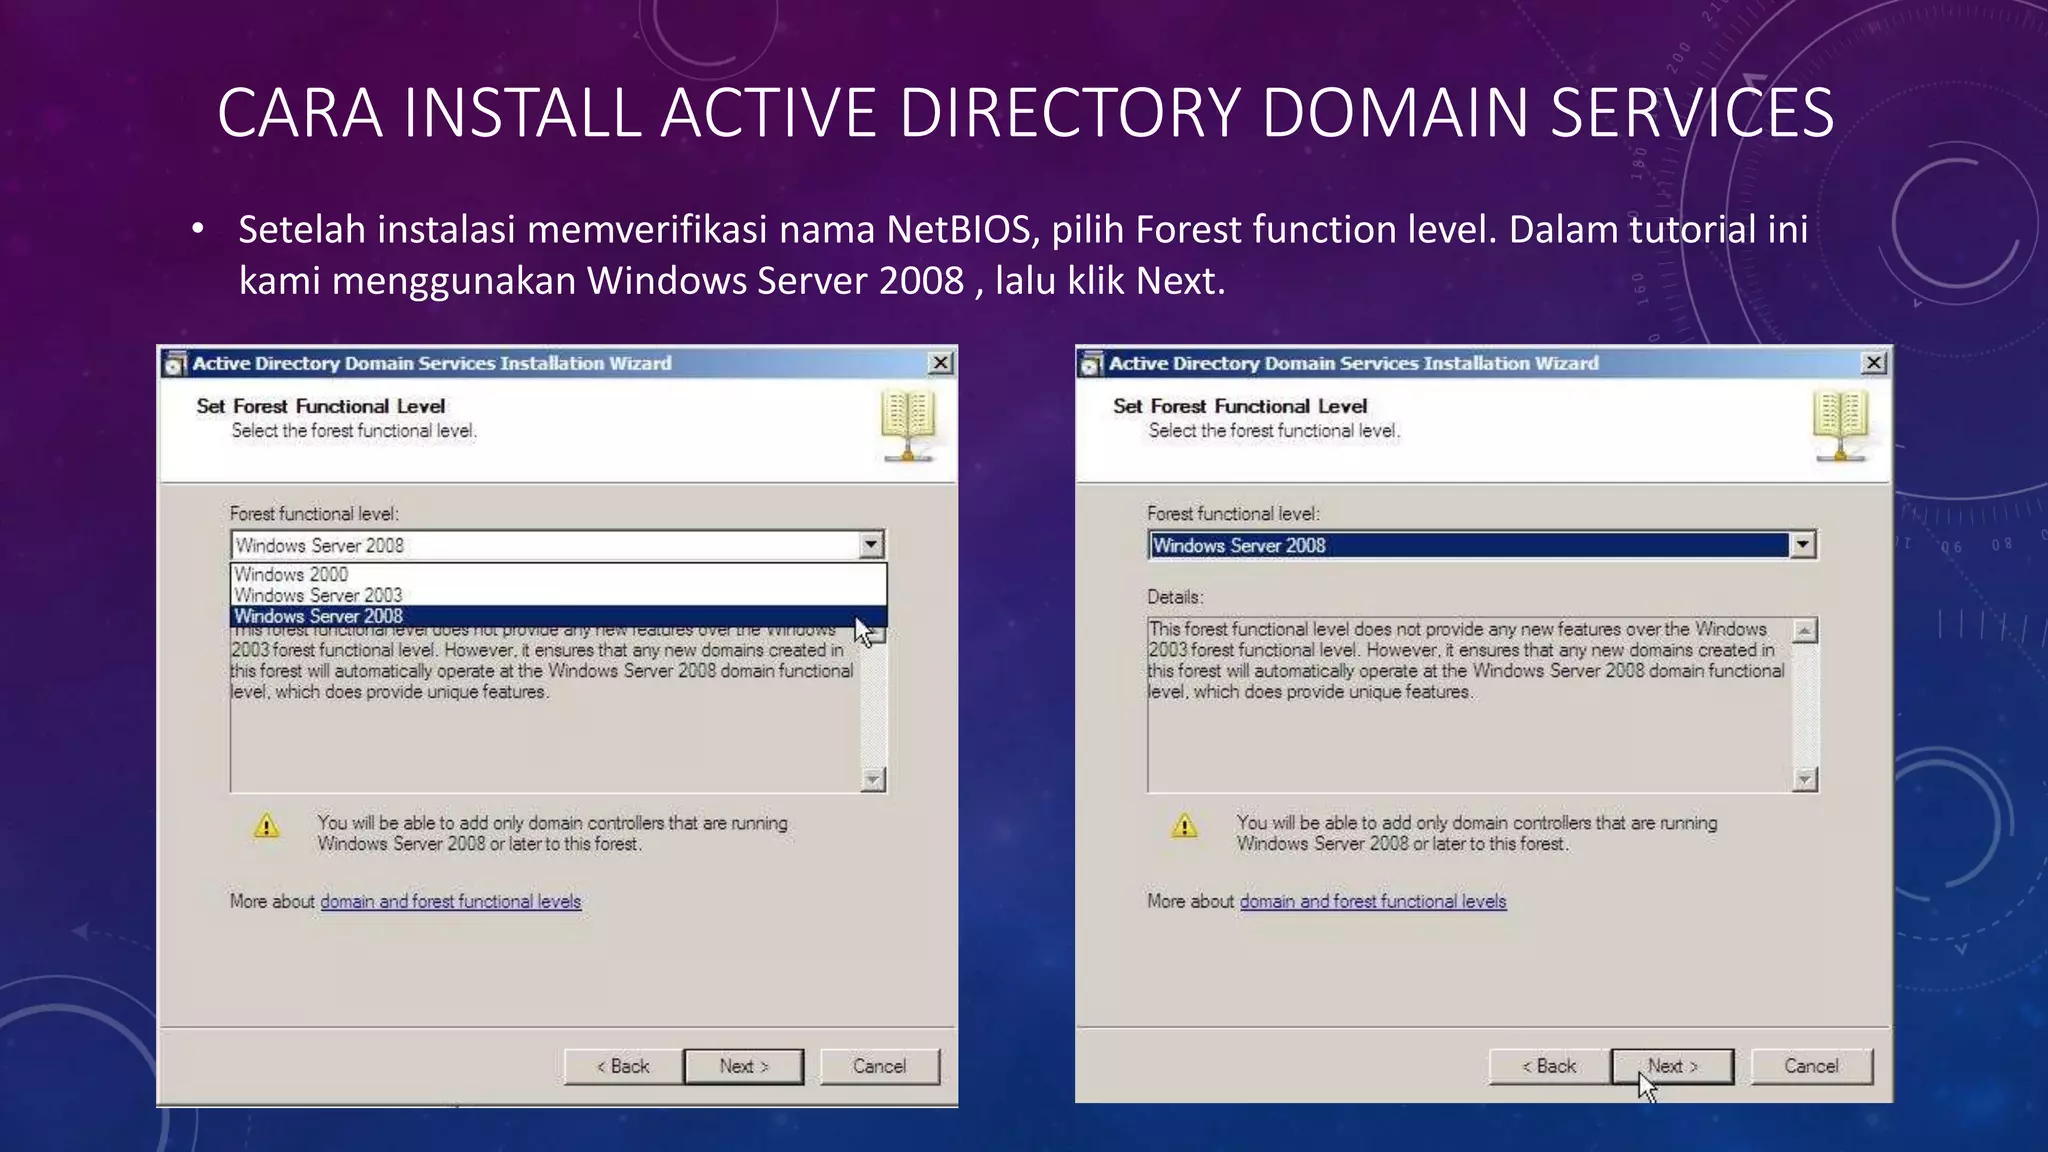The image size is (2048, 1152).
Task: Click the "Set Forest Functional Level" heading in left wizard
Action: [x=320, y=406]
